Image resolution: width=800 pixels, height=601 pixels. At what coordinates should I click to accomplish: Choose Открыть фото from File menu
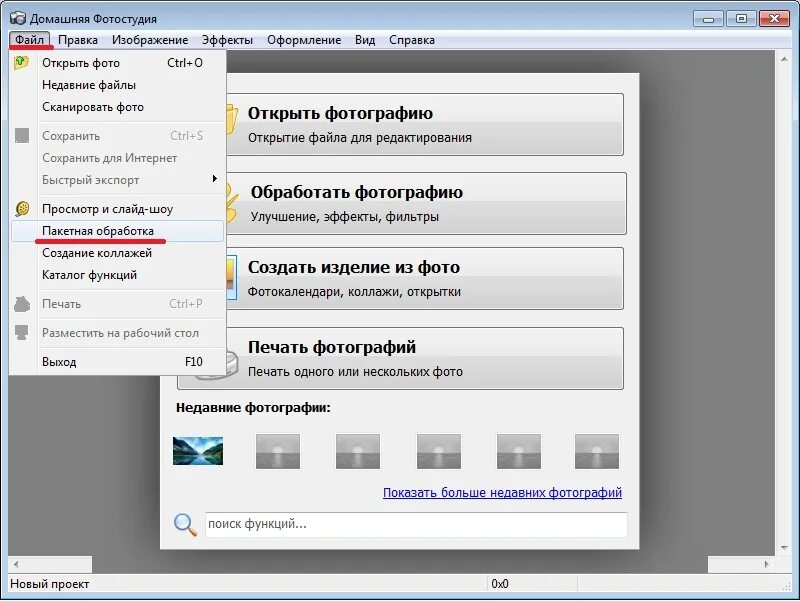click(117, 63)
